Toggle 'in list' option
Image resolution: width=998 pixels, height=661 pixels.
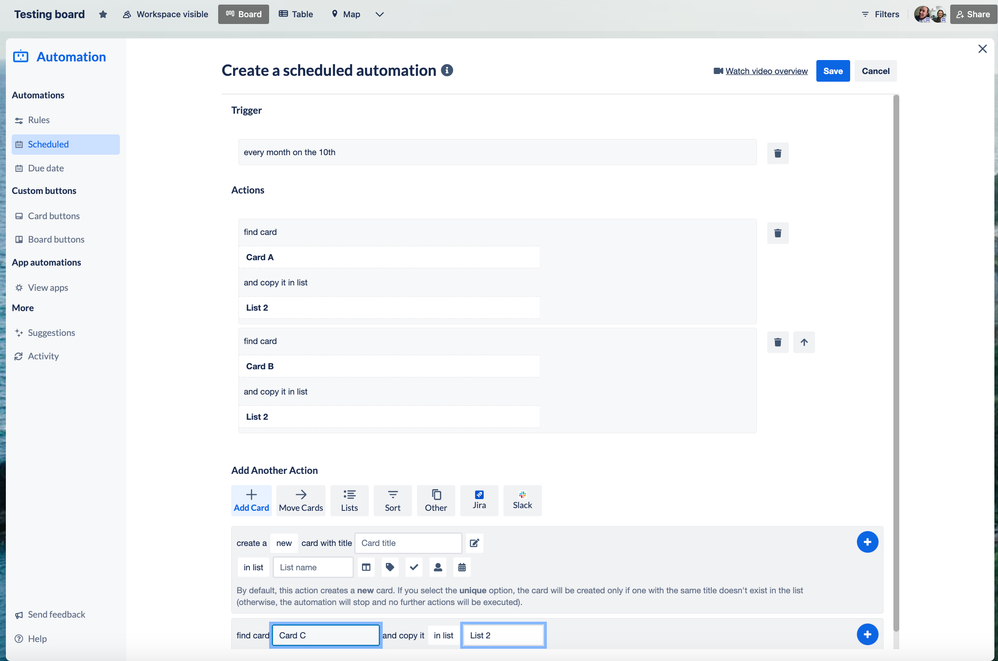point(253,567)
